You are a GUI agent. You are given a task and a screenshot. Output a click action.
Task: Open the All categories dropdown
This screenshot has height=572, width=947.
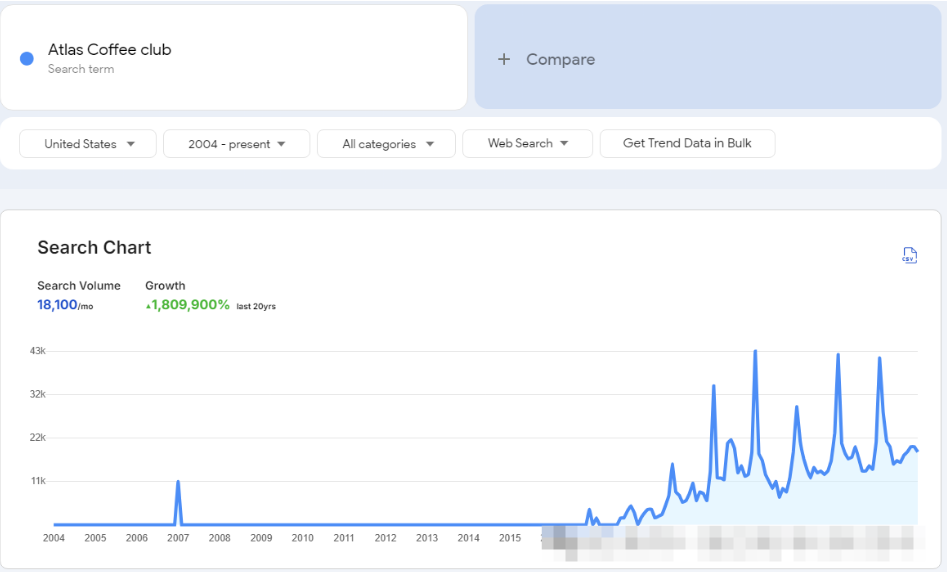click(x=386, y=144)
